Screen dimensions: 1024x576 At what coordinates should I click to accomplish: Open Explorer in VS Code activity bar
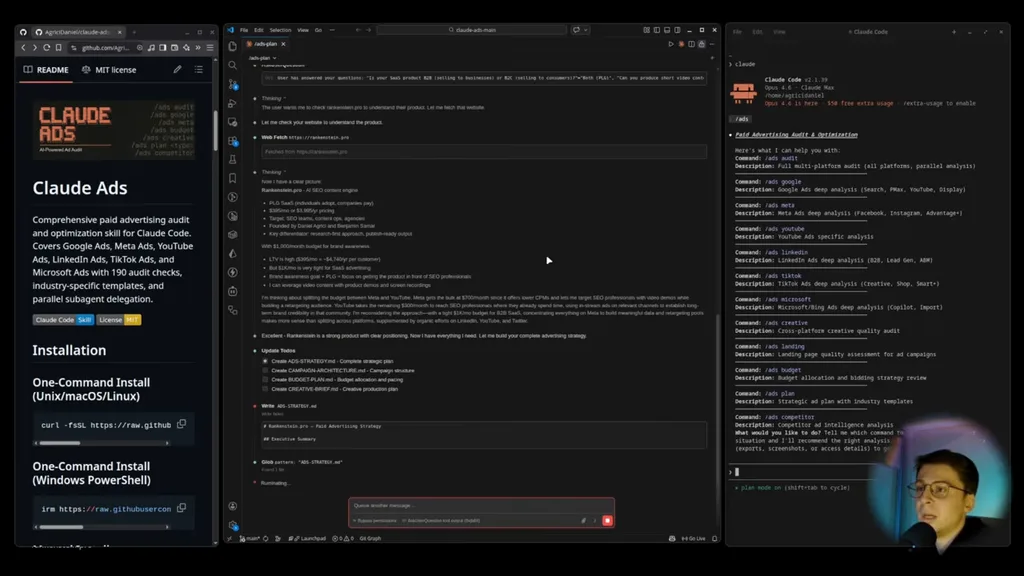[232, 46]
